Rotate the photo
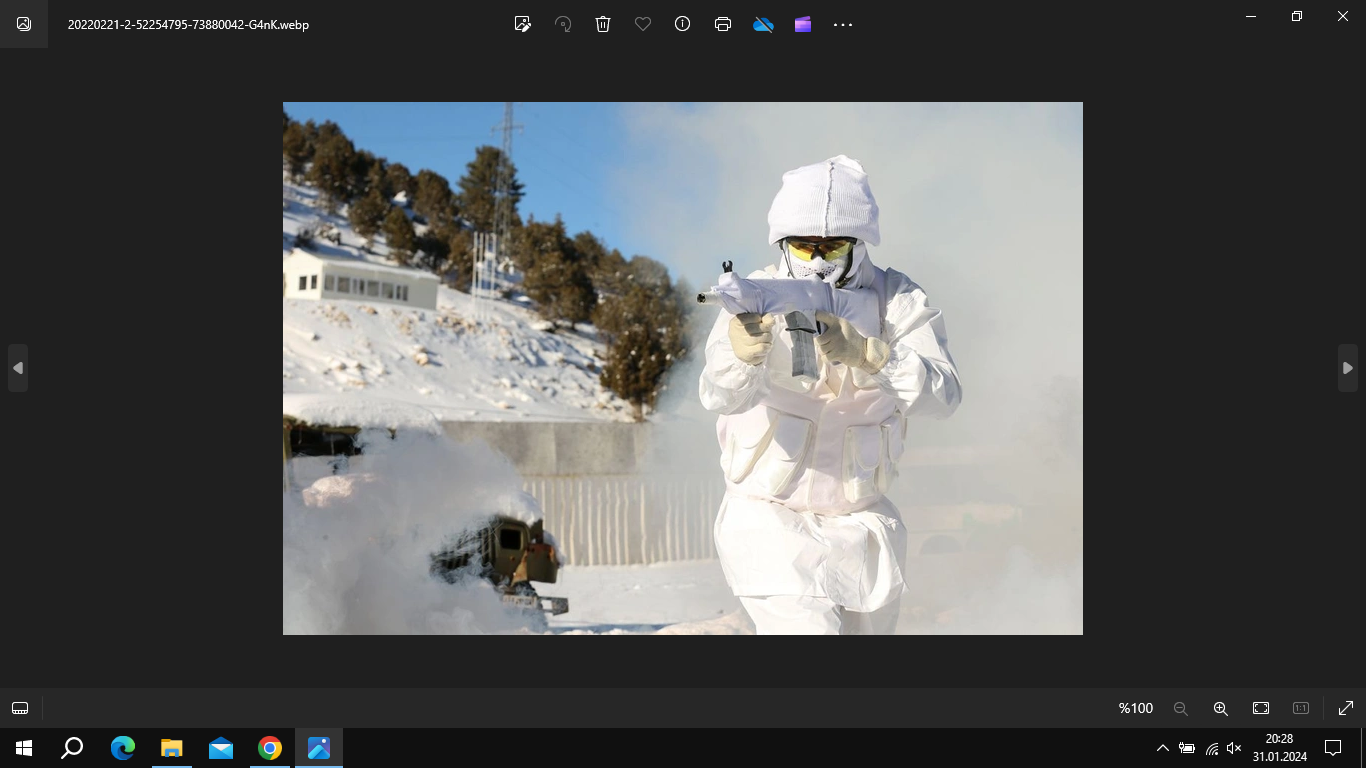 click(563, 24)
